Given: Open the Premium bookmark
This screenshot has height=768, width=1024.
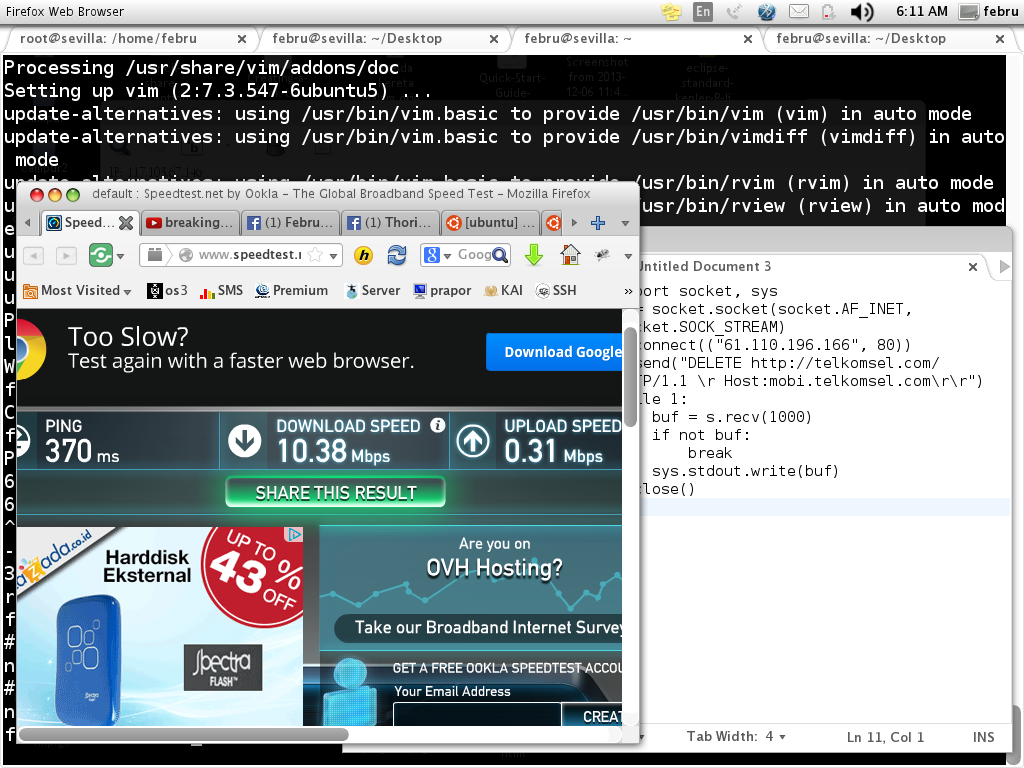Looking at the screenshot, I should click(x=291, y=291).
